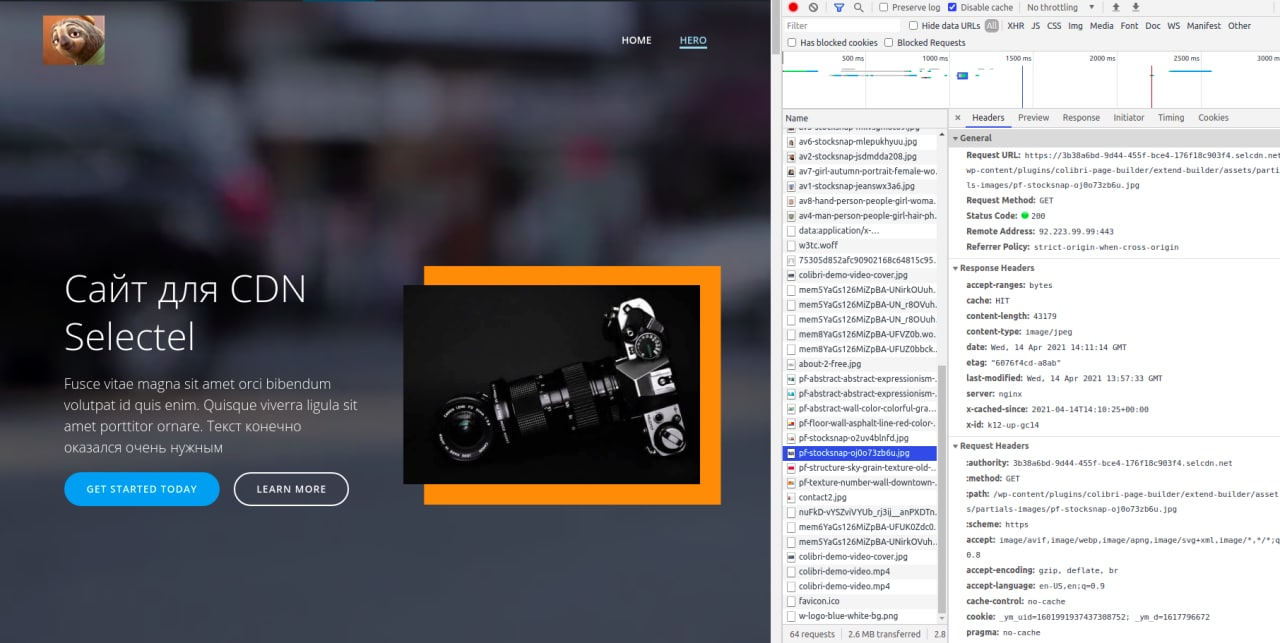
Task: Close the request details pane
Action: pos(958,118)
